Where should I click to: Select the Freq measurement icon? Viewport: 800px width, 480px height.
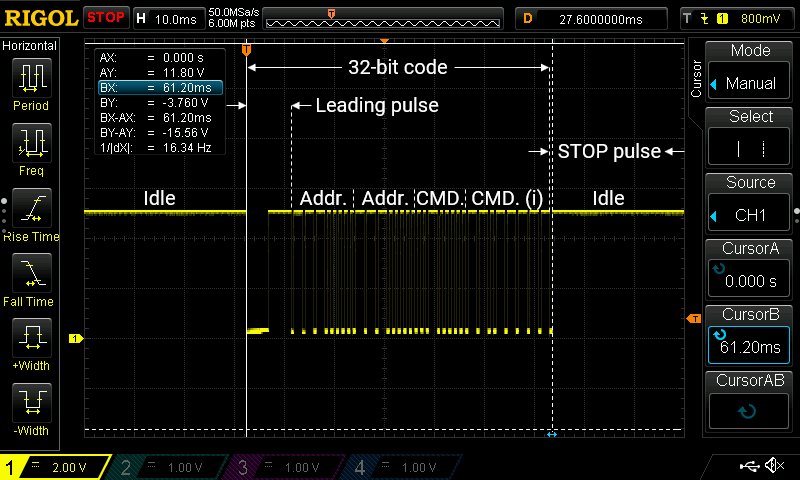30,147
